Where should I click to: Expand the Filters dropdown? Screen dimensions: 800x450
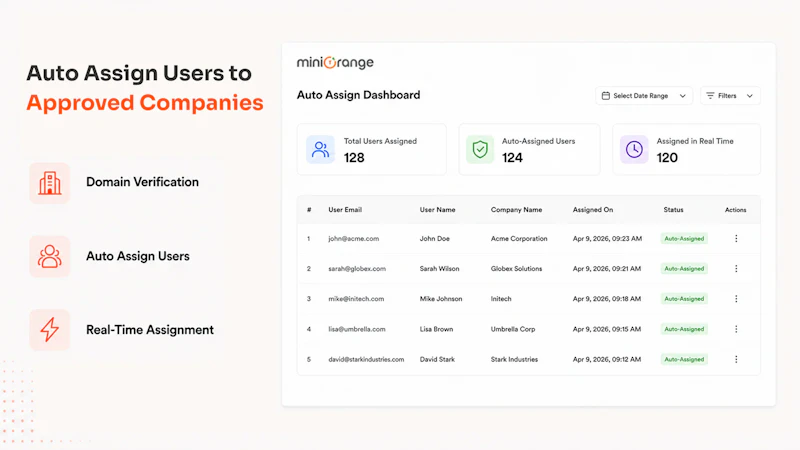tap(730, 96)
